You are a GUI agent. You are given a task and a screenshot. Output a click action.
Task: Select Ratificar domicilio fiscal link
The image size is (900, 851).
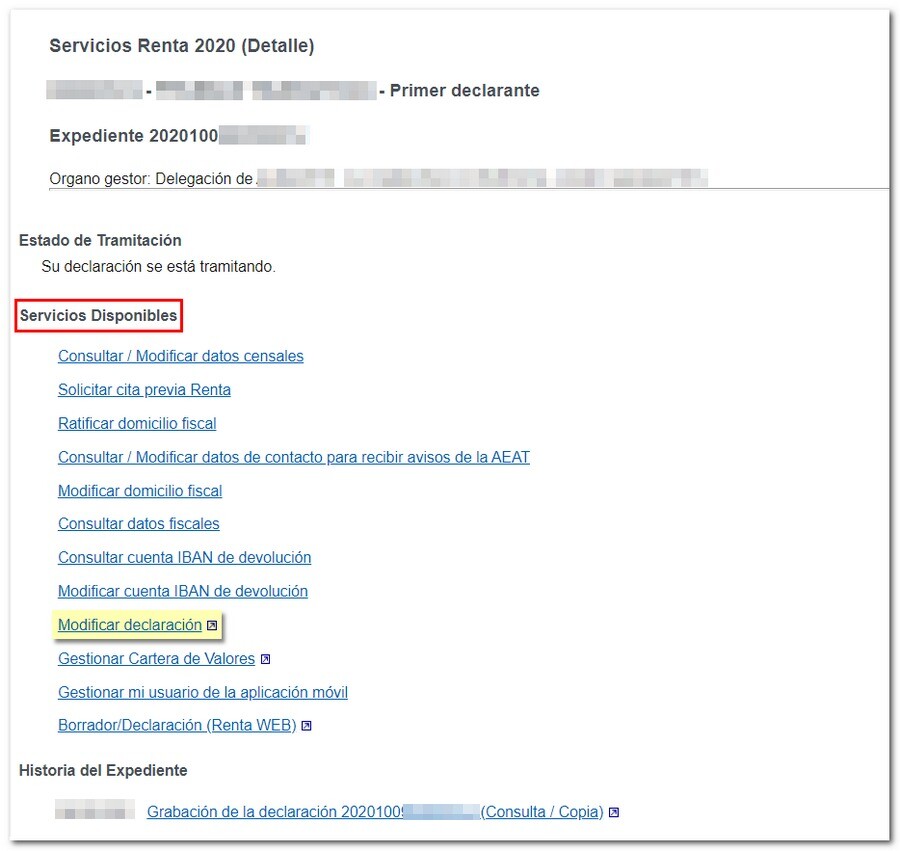pos(137,423)
